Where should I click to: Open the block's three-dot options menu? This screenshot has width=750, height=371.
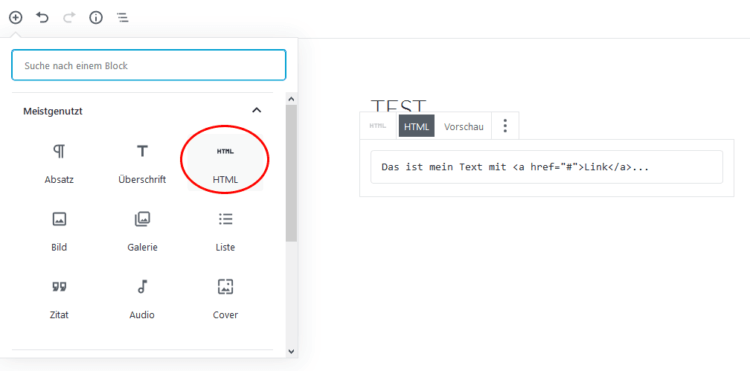pyautogui.click(x=505, y=126)
